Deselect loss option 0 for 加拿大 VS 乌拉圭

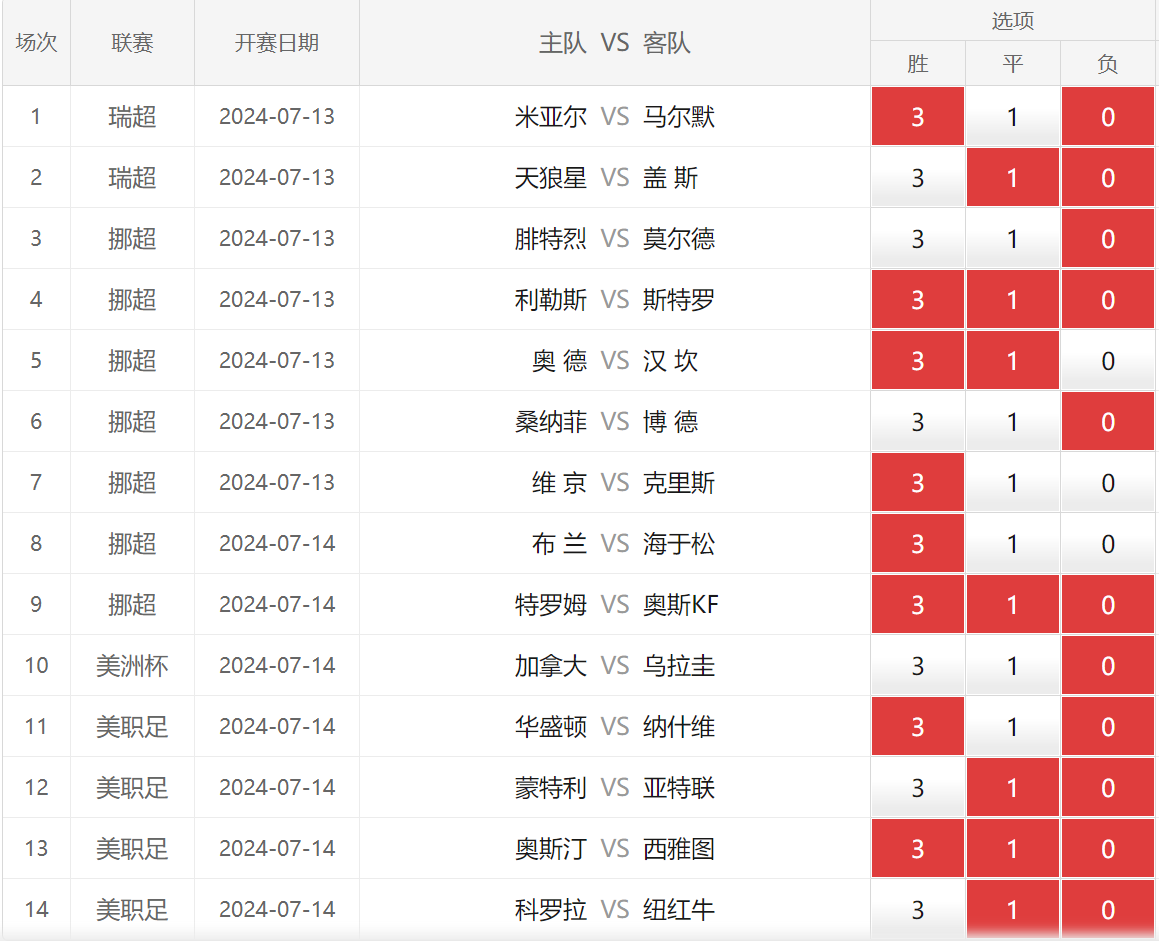(x=1107, y=665)
